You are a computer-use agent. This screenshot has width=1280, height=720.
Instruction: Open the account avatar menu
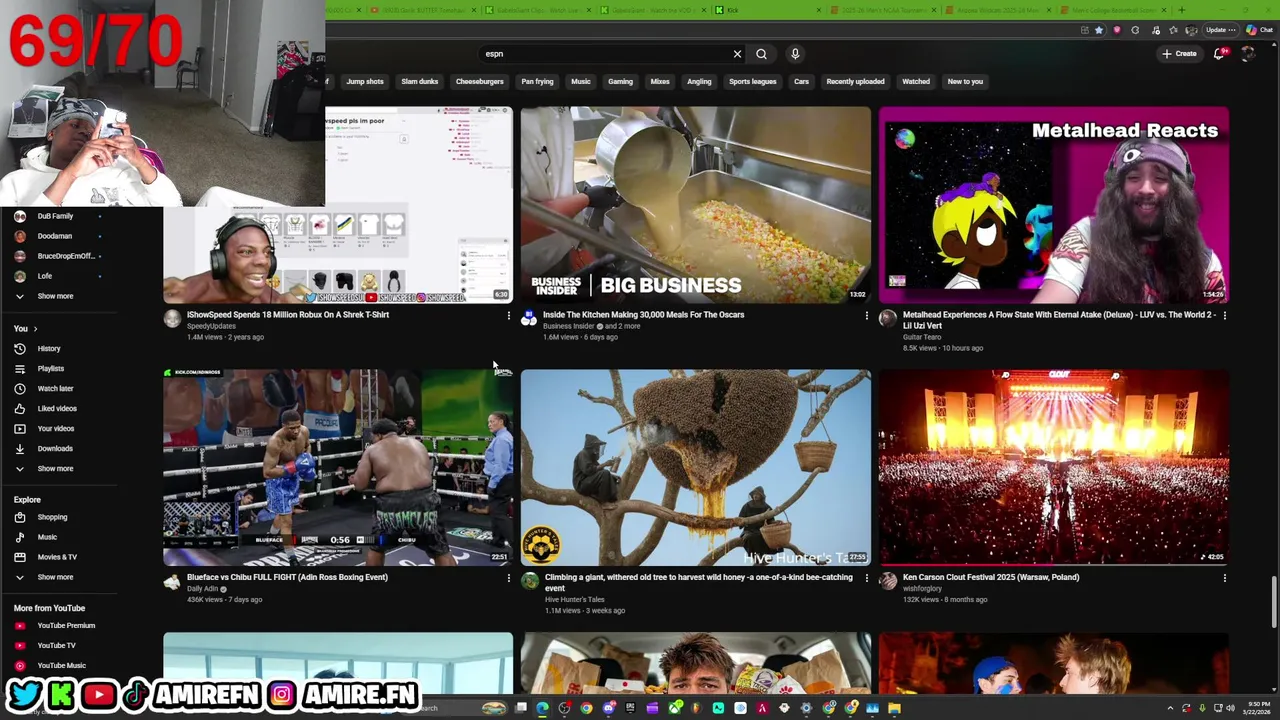point(1247,54)
